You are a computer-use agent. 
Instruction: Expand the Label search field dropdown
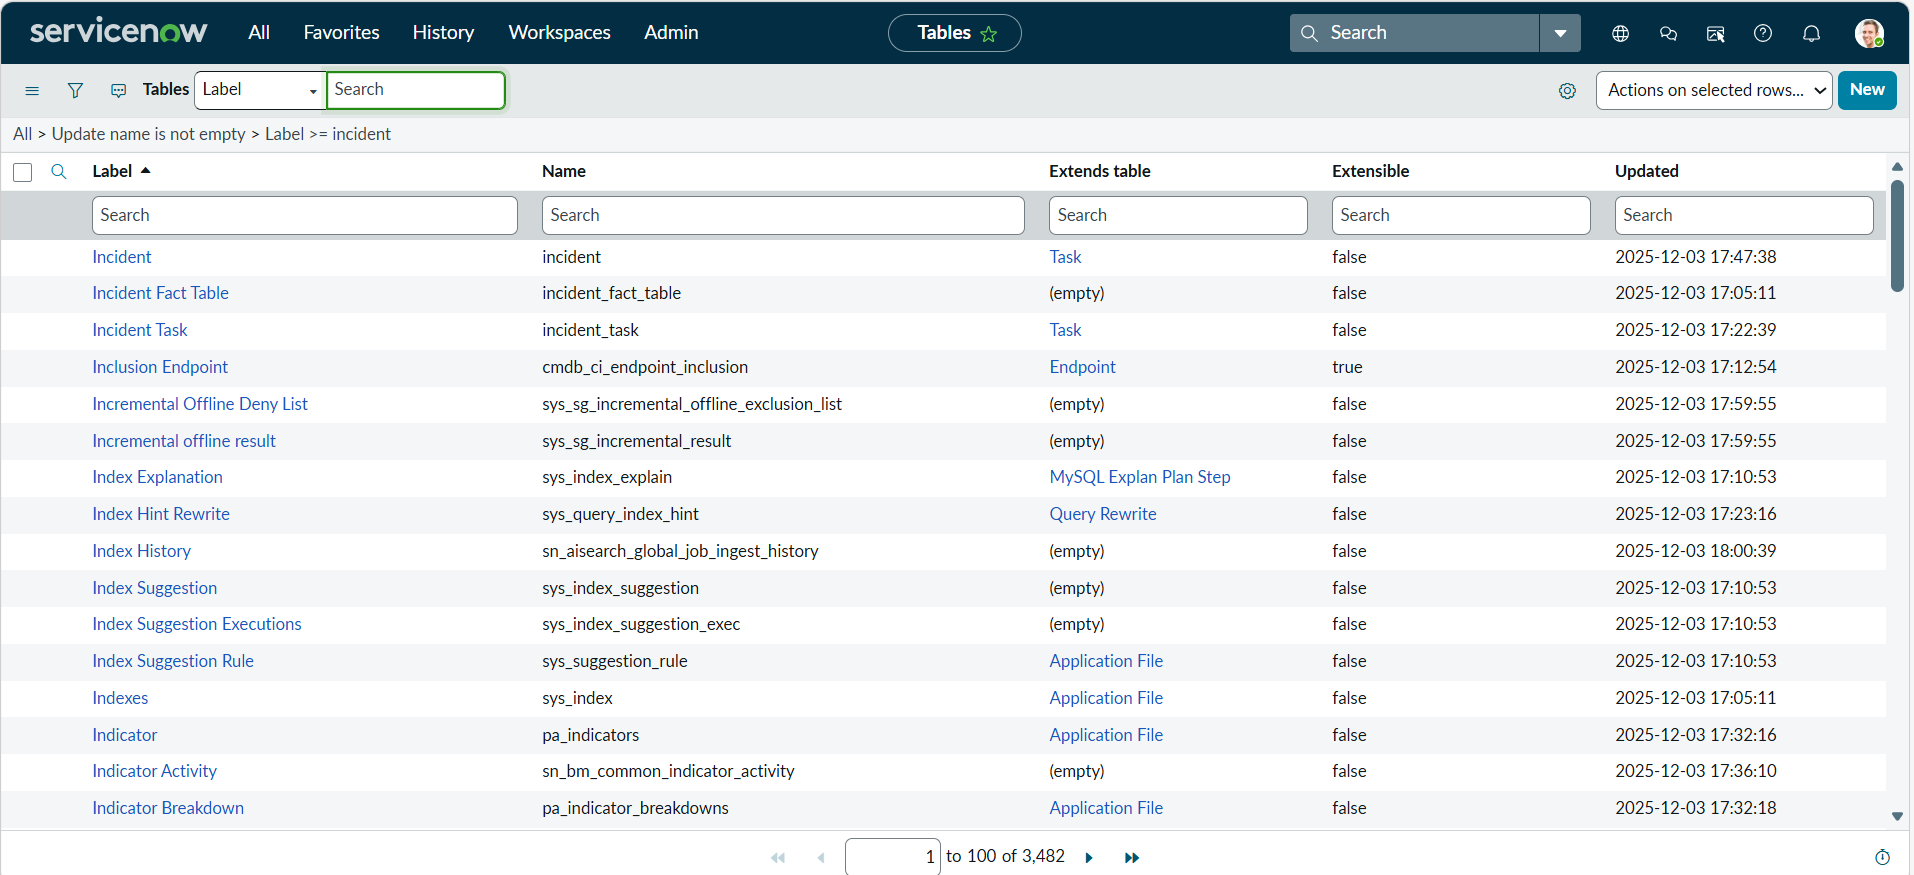pos(260,90)
